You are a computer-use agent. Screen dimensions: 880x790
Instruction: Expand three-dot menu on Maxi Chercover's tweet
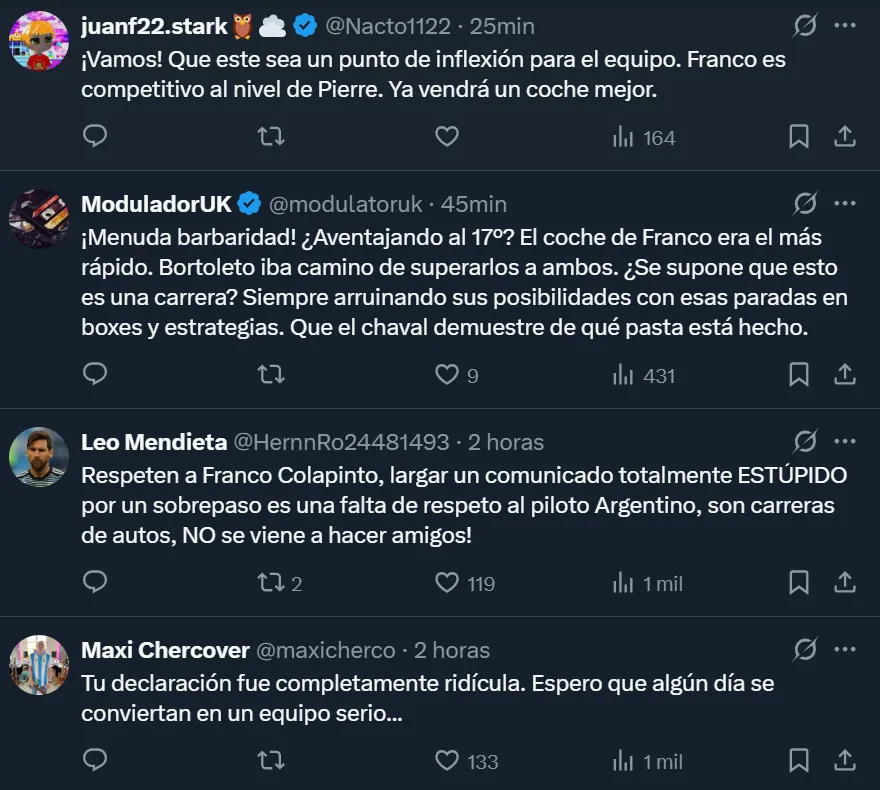click(x=844, y=650)
